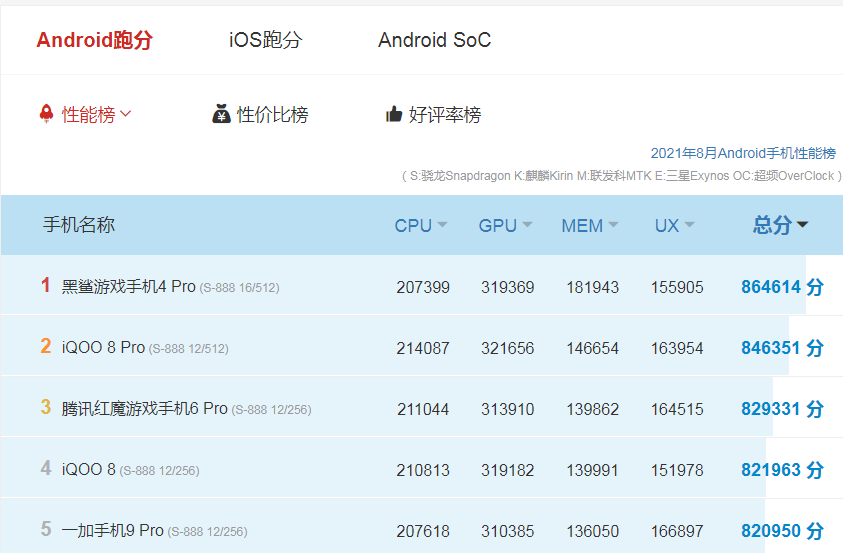
Task: Open the iQOO 8 Pro entry
Action: 145,347
